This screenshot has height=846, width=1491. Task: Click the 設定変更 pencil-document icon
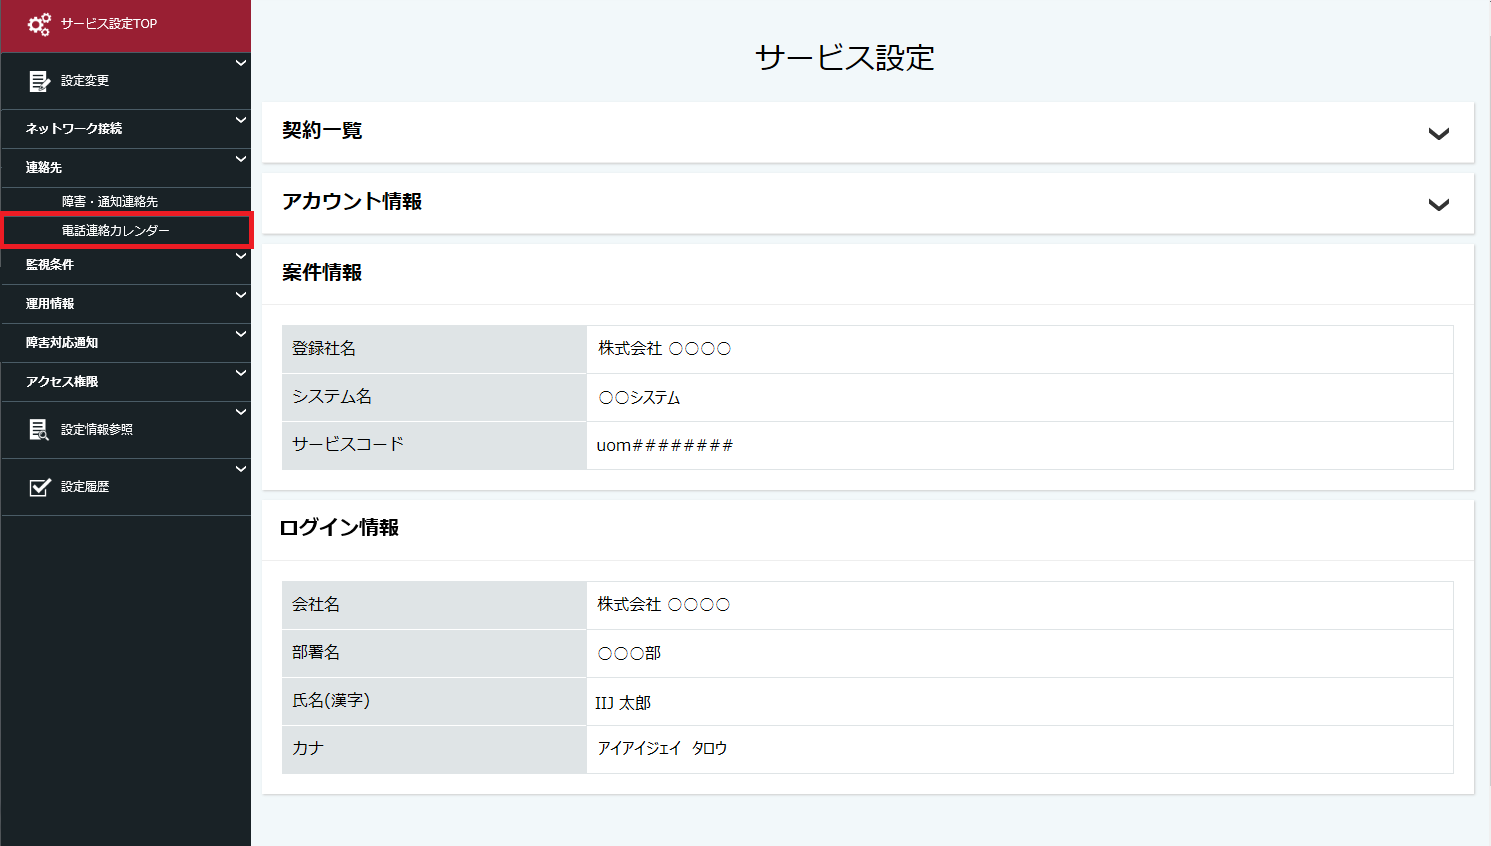point(39,82)
